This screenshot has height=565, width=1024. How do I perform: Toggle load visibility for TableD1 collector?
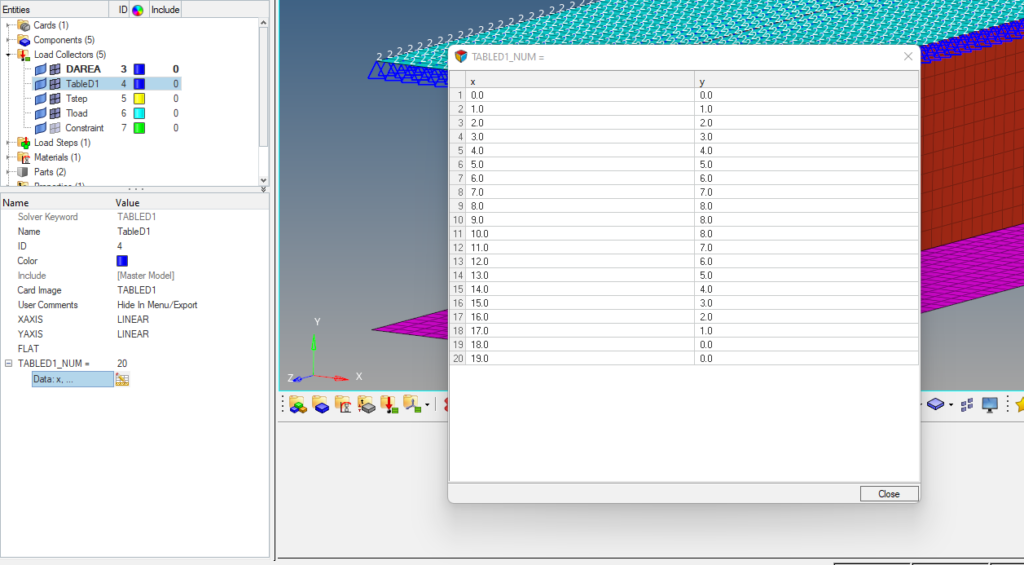pyautogui.click(x=40, y=84)
